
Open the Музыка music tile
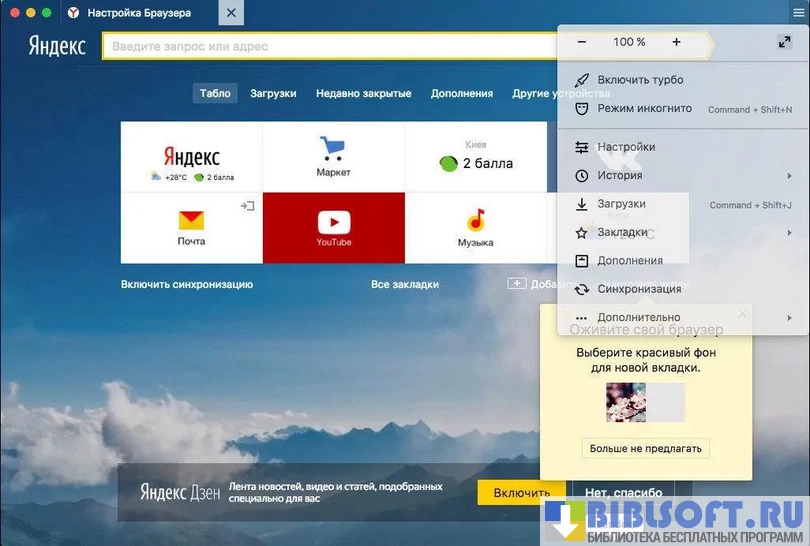475,227
